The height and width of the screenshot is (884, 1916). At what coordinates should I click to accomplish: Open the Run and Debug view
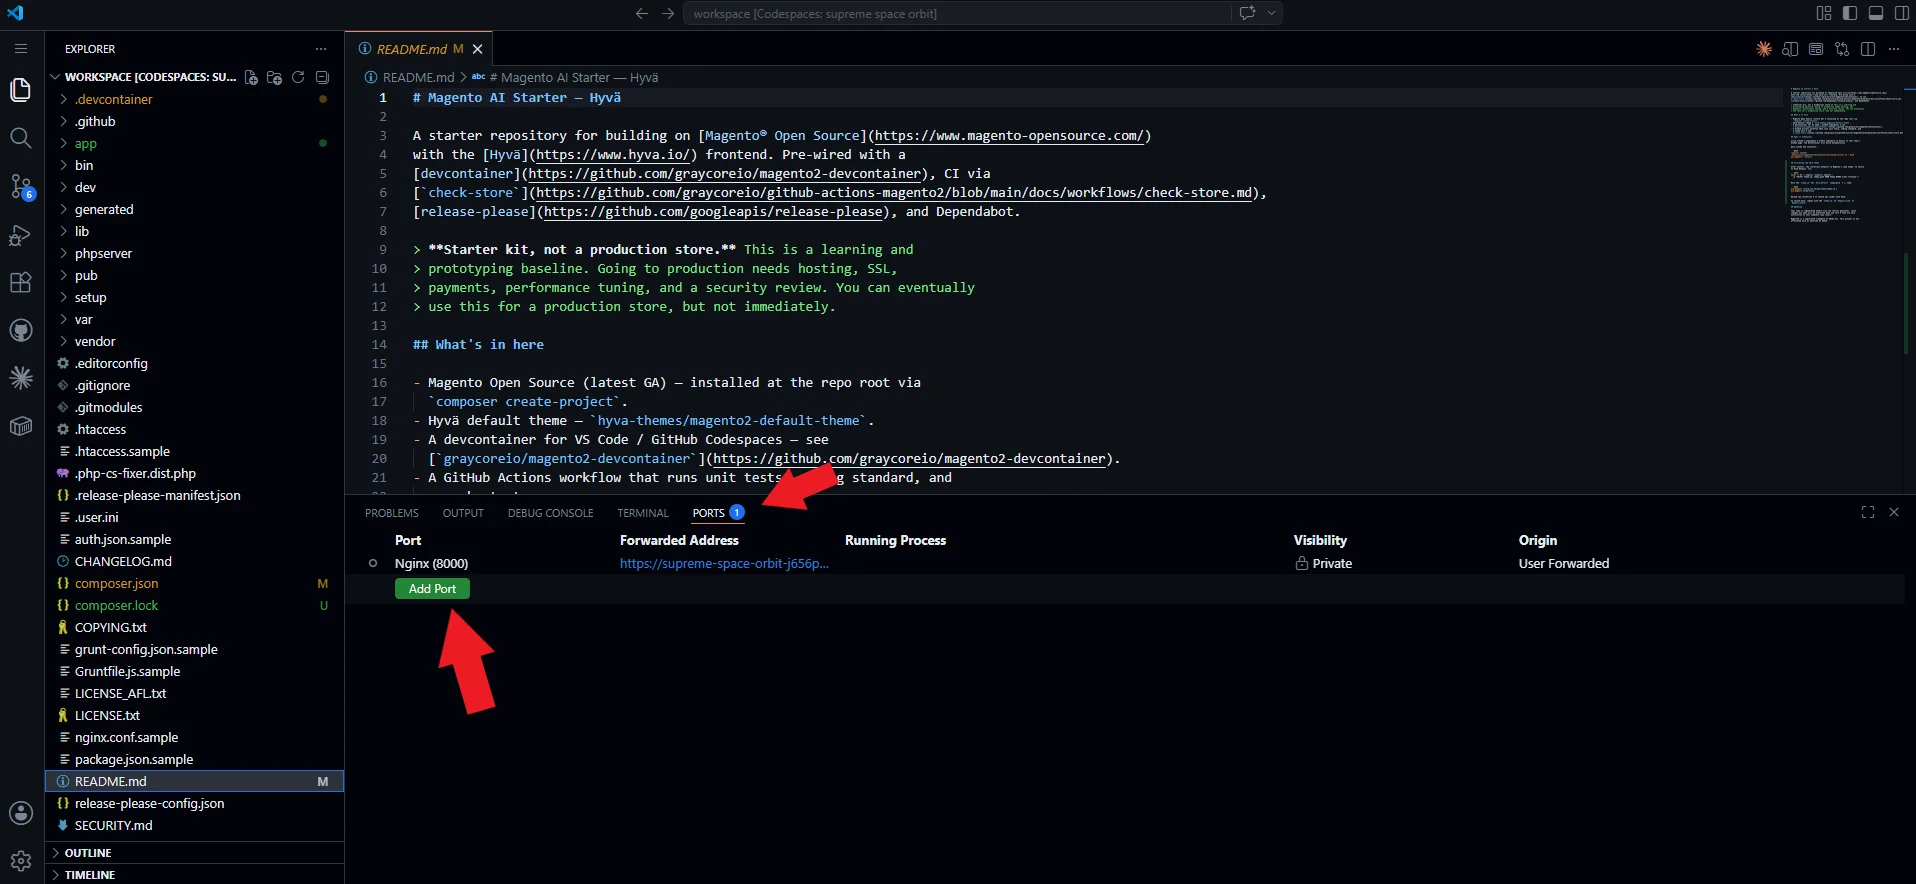[x=21, y=234]
